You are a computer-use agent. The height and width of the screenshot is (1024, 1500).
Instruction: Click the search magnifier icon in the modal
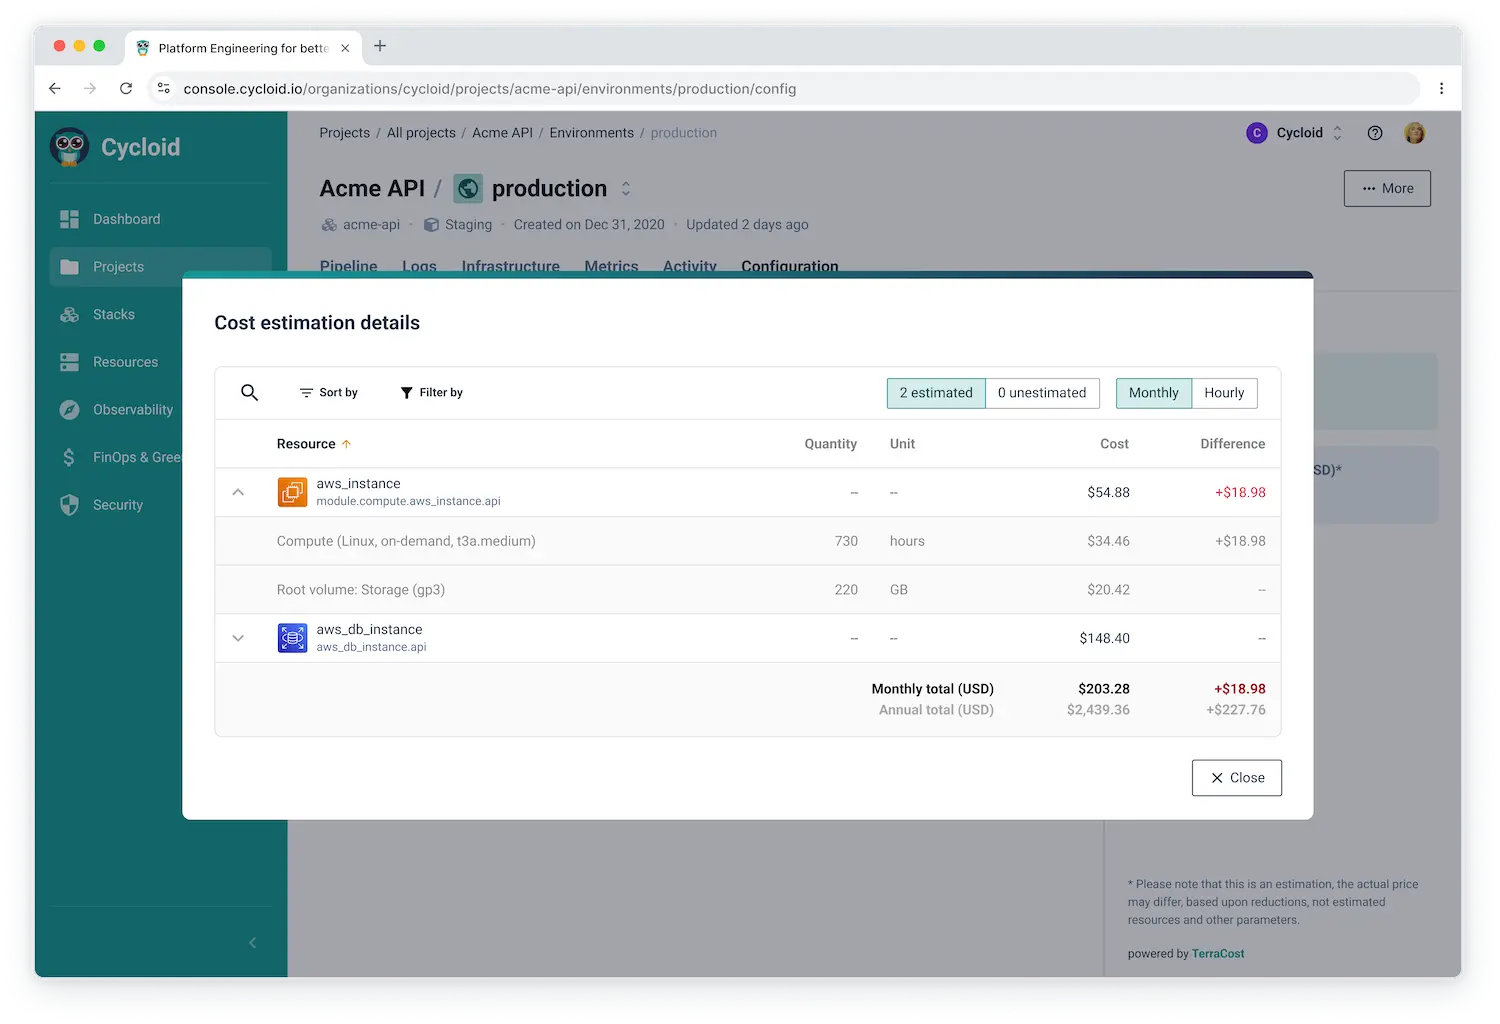coord(250,393)
